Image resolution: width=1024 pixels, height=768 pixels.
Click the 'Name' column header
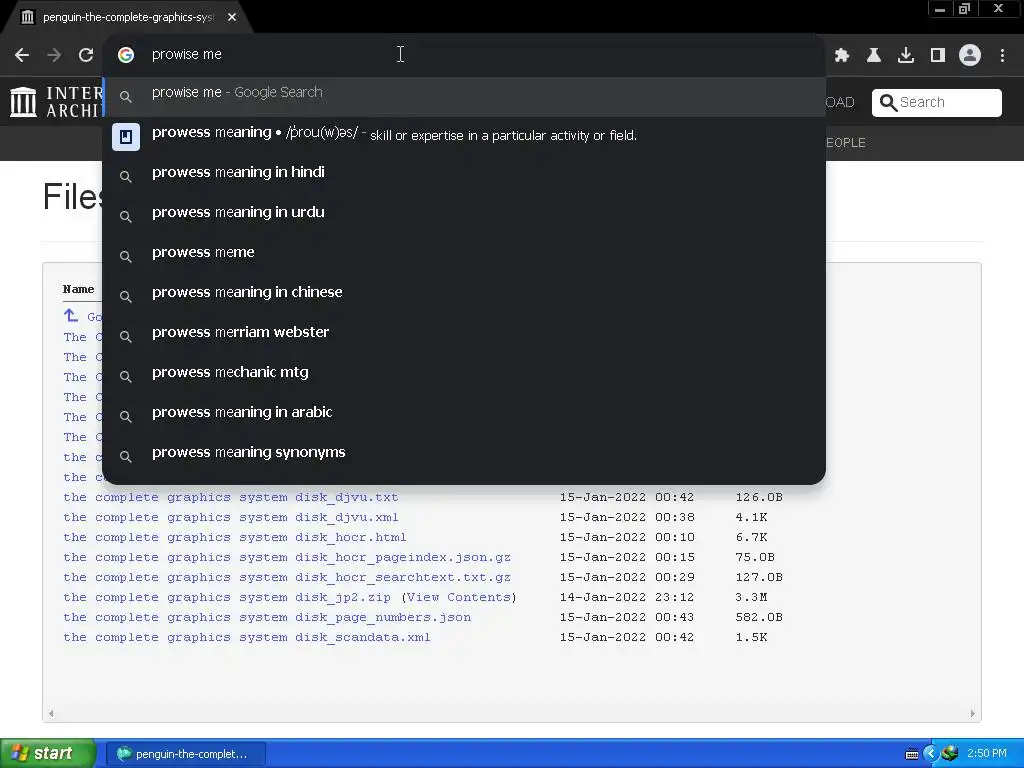[78, 289]
